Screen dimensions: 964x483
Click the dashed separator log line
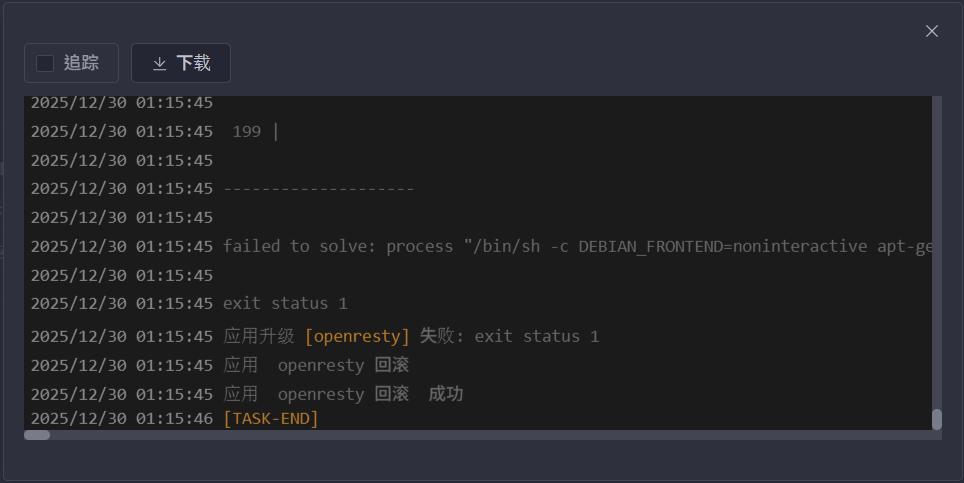click(x=318, y=188)
